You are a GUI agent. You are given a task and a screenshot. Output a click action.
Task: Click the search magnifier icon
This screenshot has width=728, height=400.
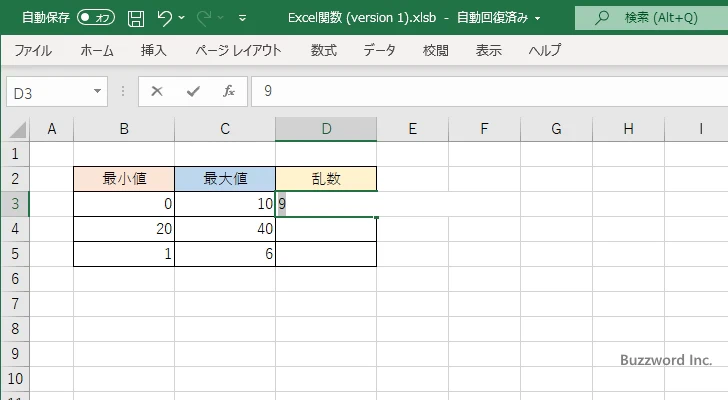(602, 18)
